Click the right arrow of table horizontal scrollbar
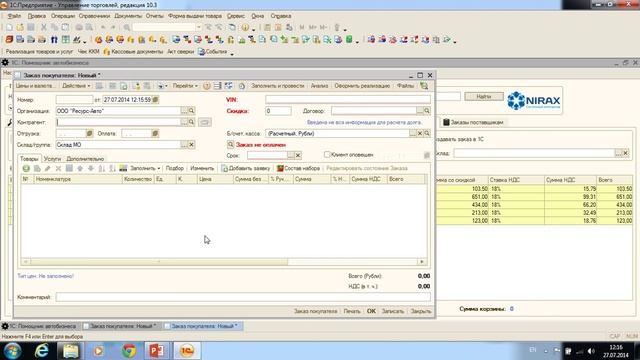 422,262
